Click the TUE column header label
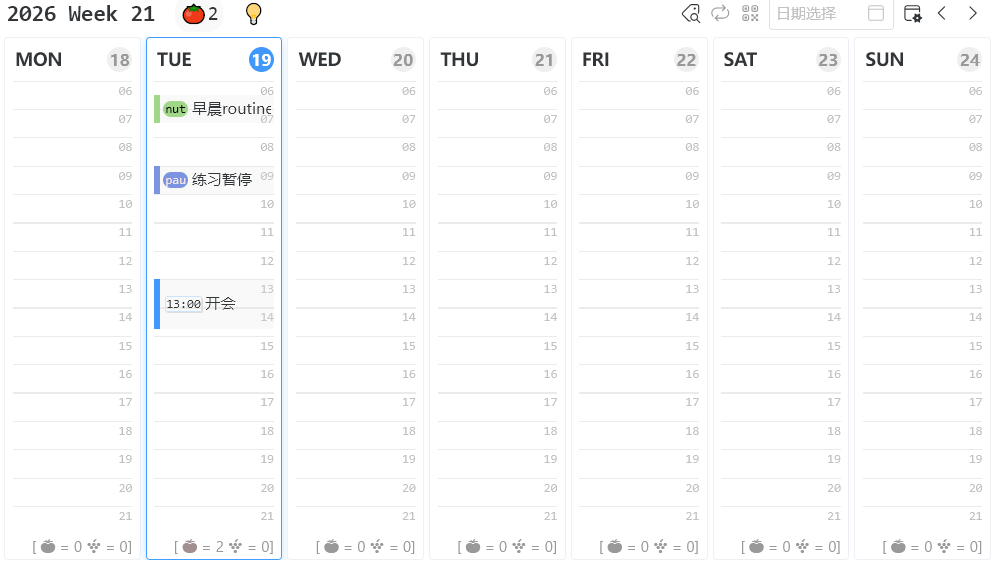This screenshot has height=571, width=999. [x=175, y=60]
